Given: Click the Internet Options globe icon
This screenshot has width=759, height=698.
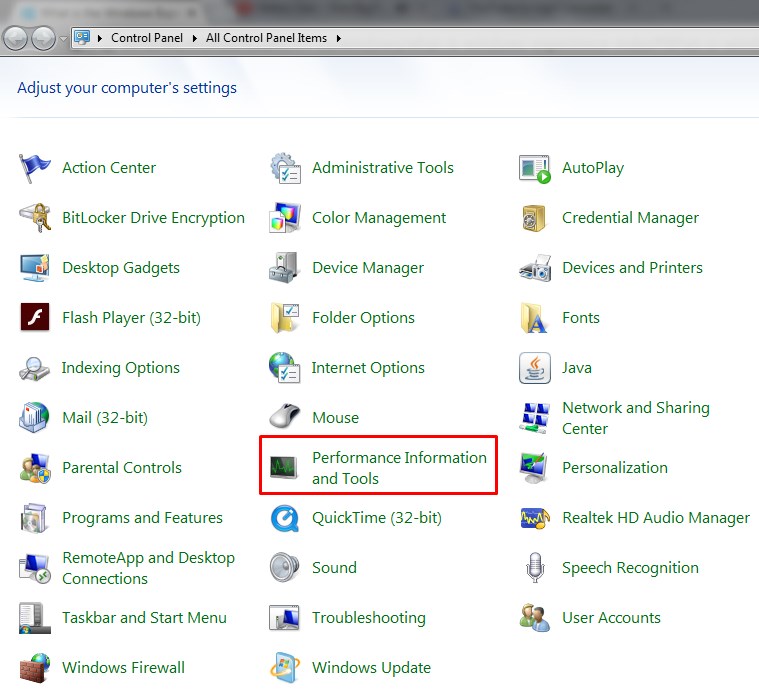Looking at the screenshot, I should [285, 368].
